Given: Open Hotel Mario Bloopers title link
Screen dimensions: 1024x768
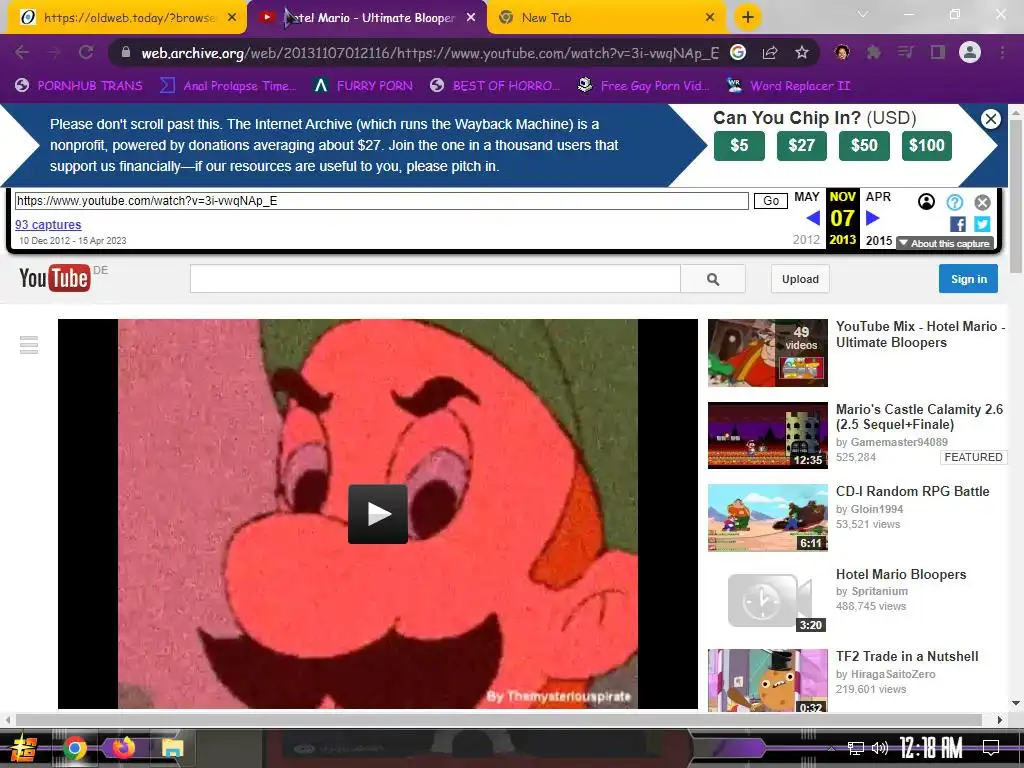Looking at the screenshot, I should pos(901,574).
